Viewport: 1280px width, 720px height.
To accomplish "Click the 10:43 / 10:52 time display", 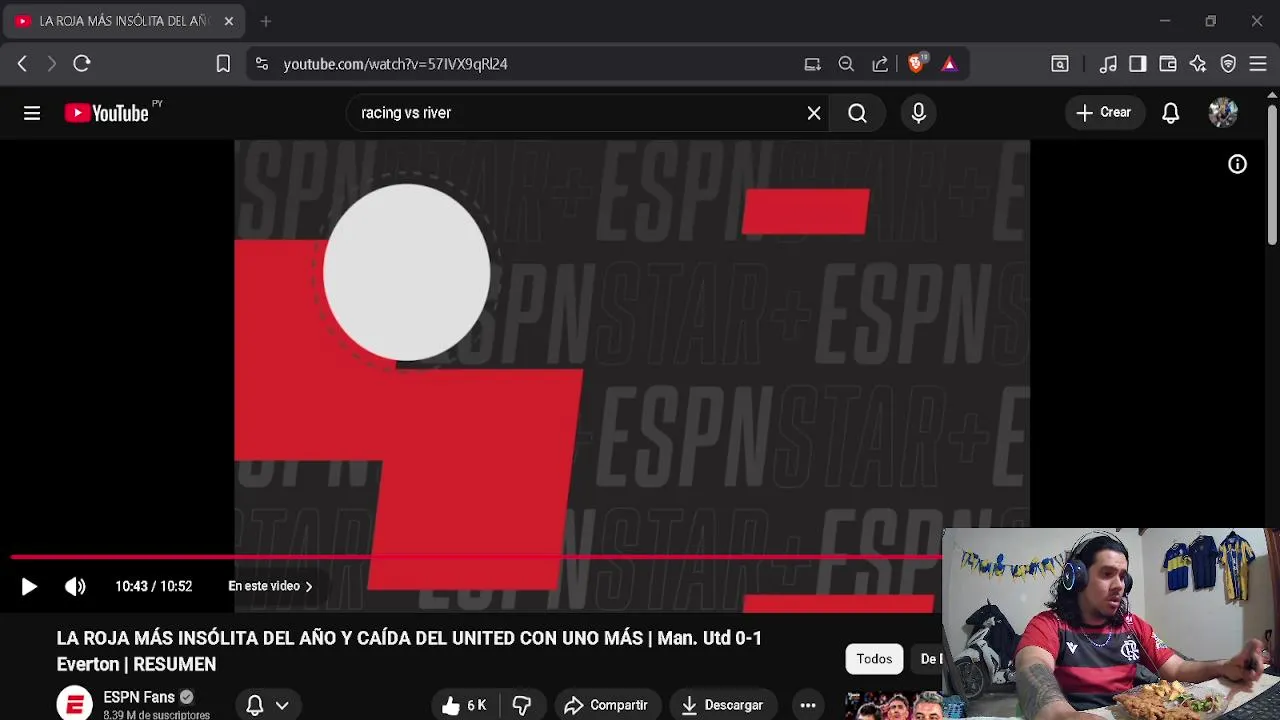I will click(x=153, y=586).
